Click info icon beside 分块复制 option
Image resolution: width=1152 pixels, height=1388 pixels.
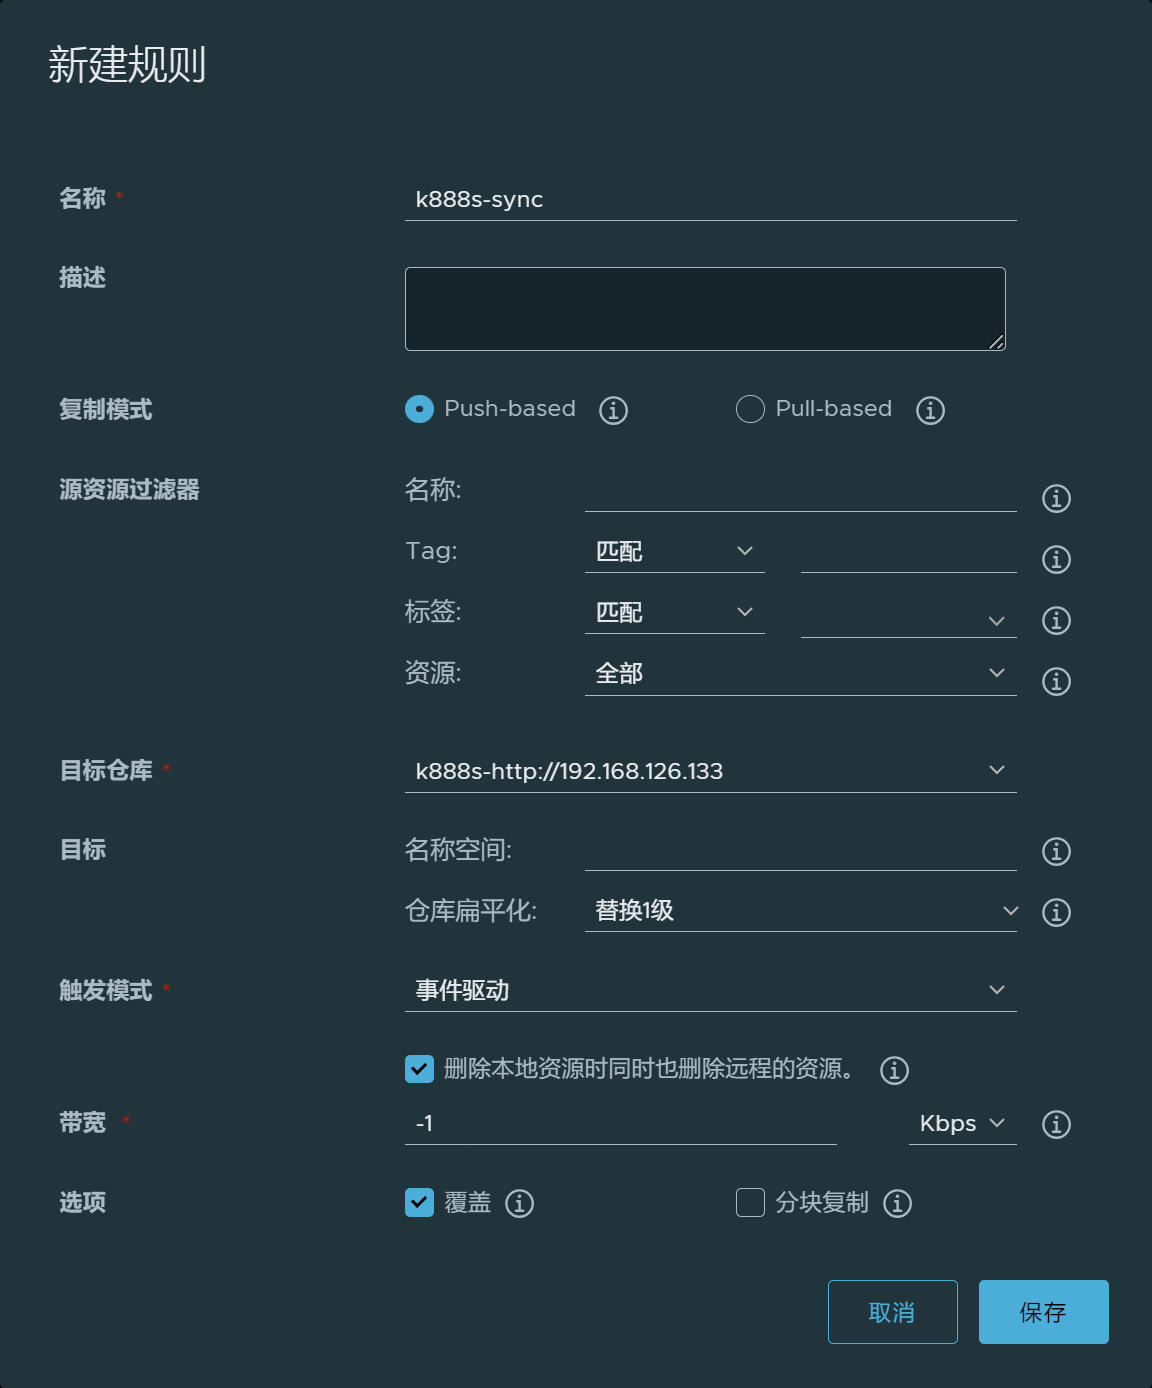(x=897, y=1203)
